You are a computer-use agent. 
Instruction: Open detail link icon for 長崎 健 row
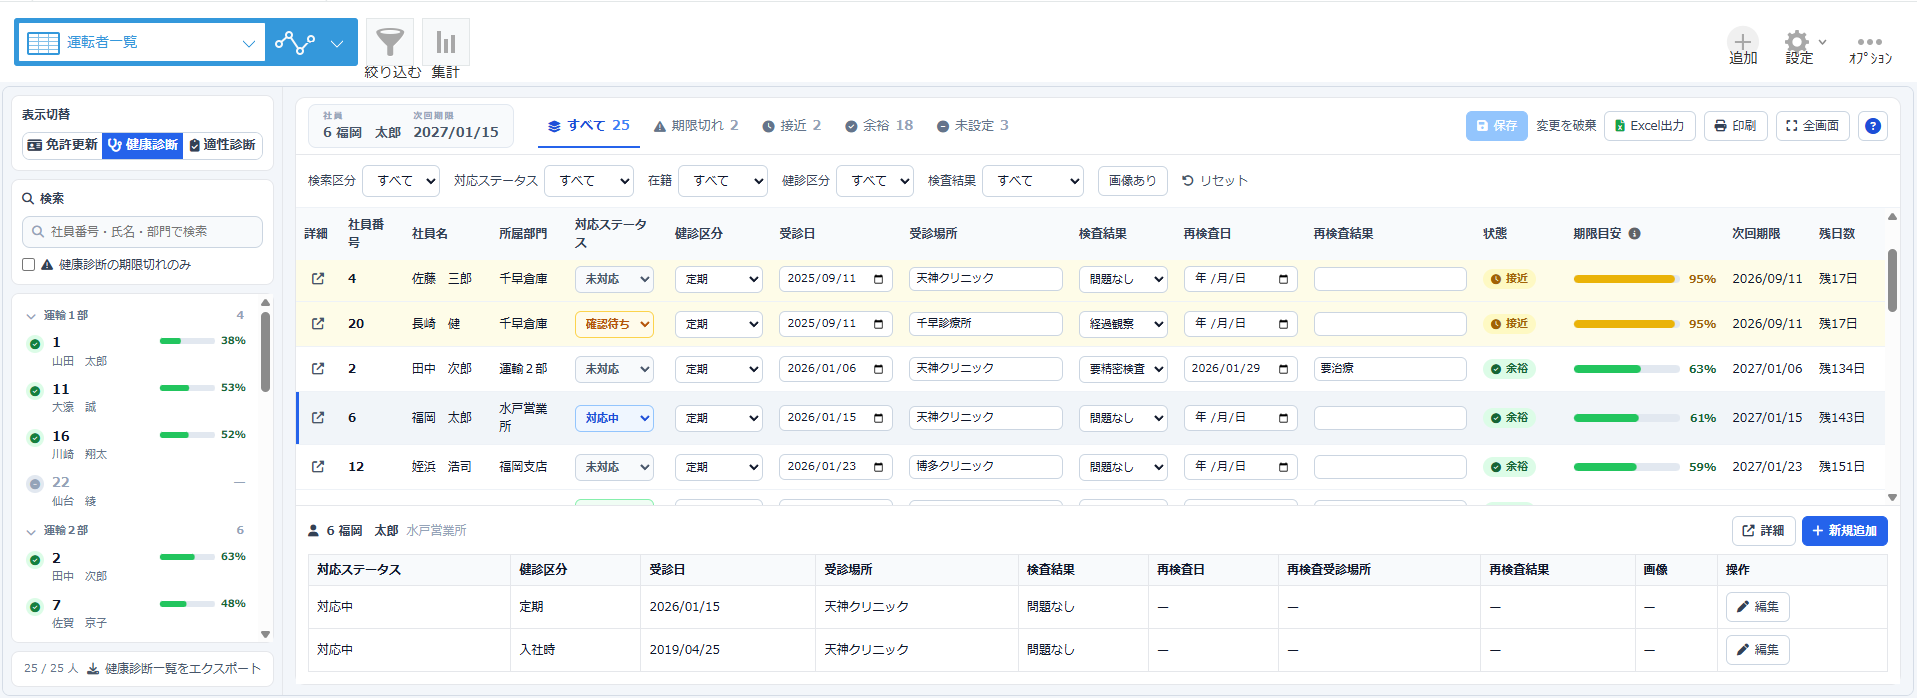tap(318, 324)
